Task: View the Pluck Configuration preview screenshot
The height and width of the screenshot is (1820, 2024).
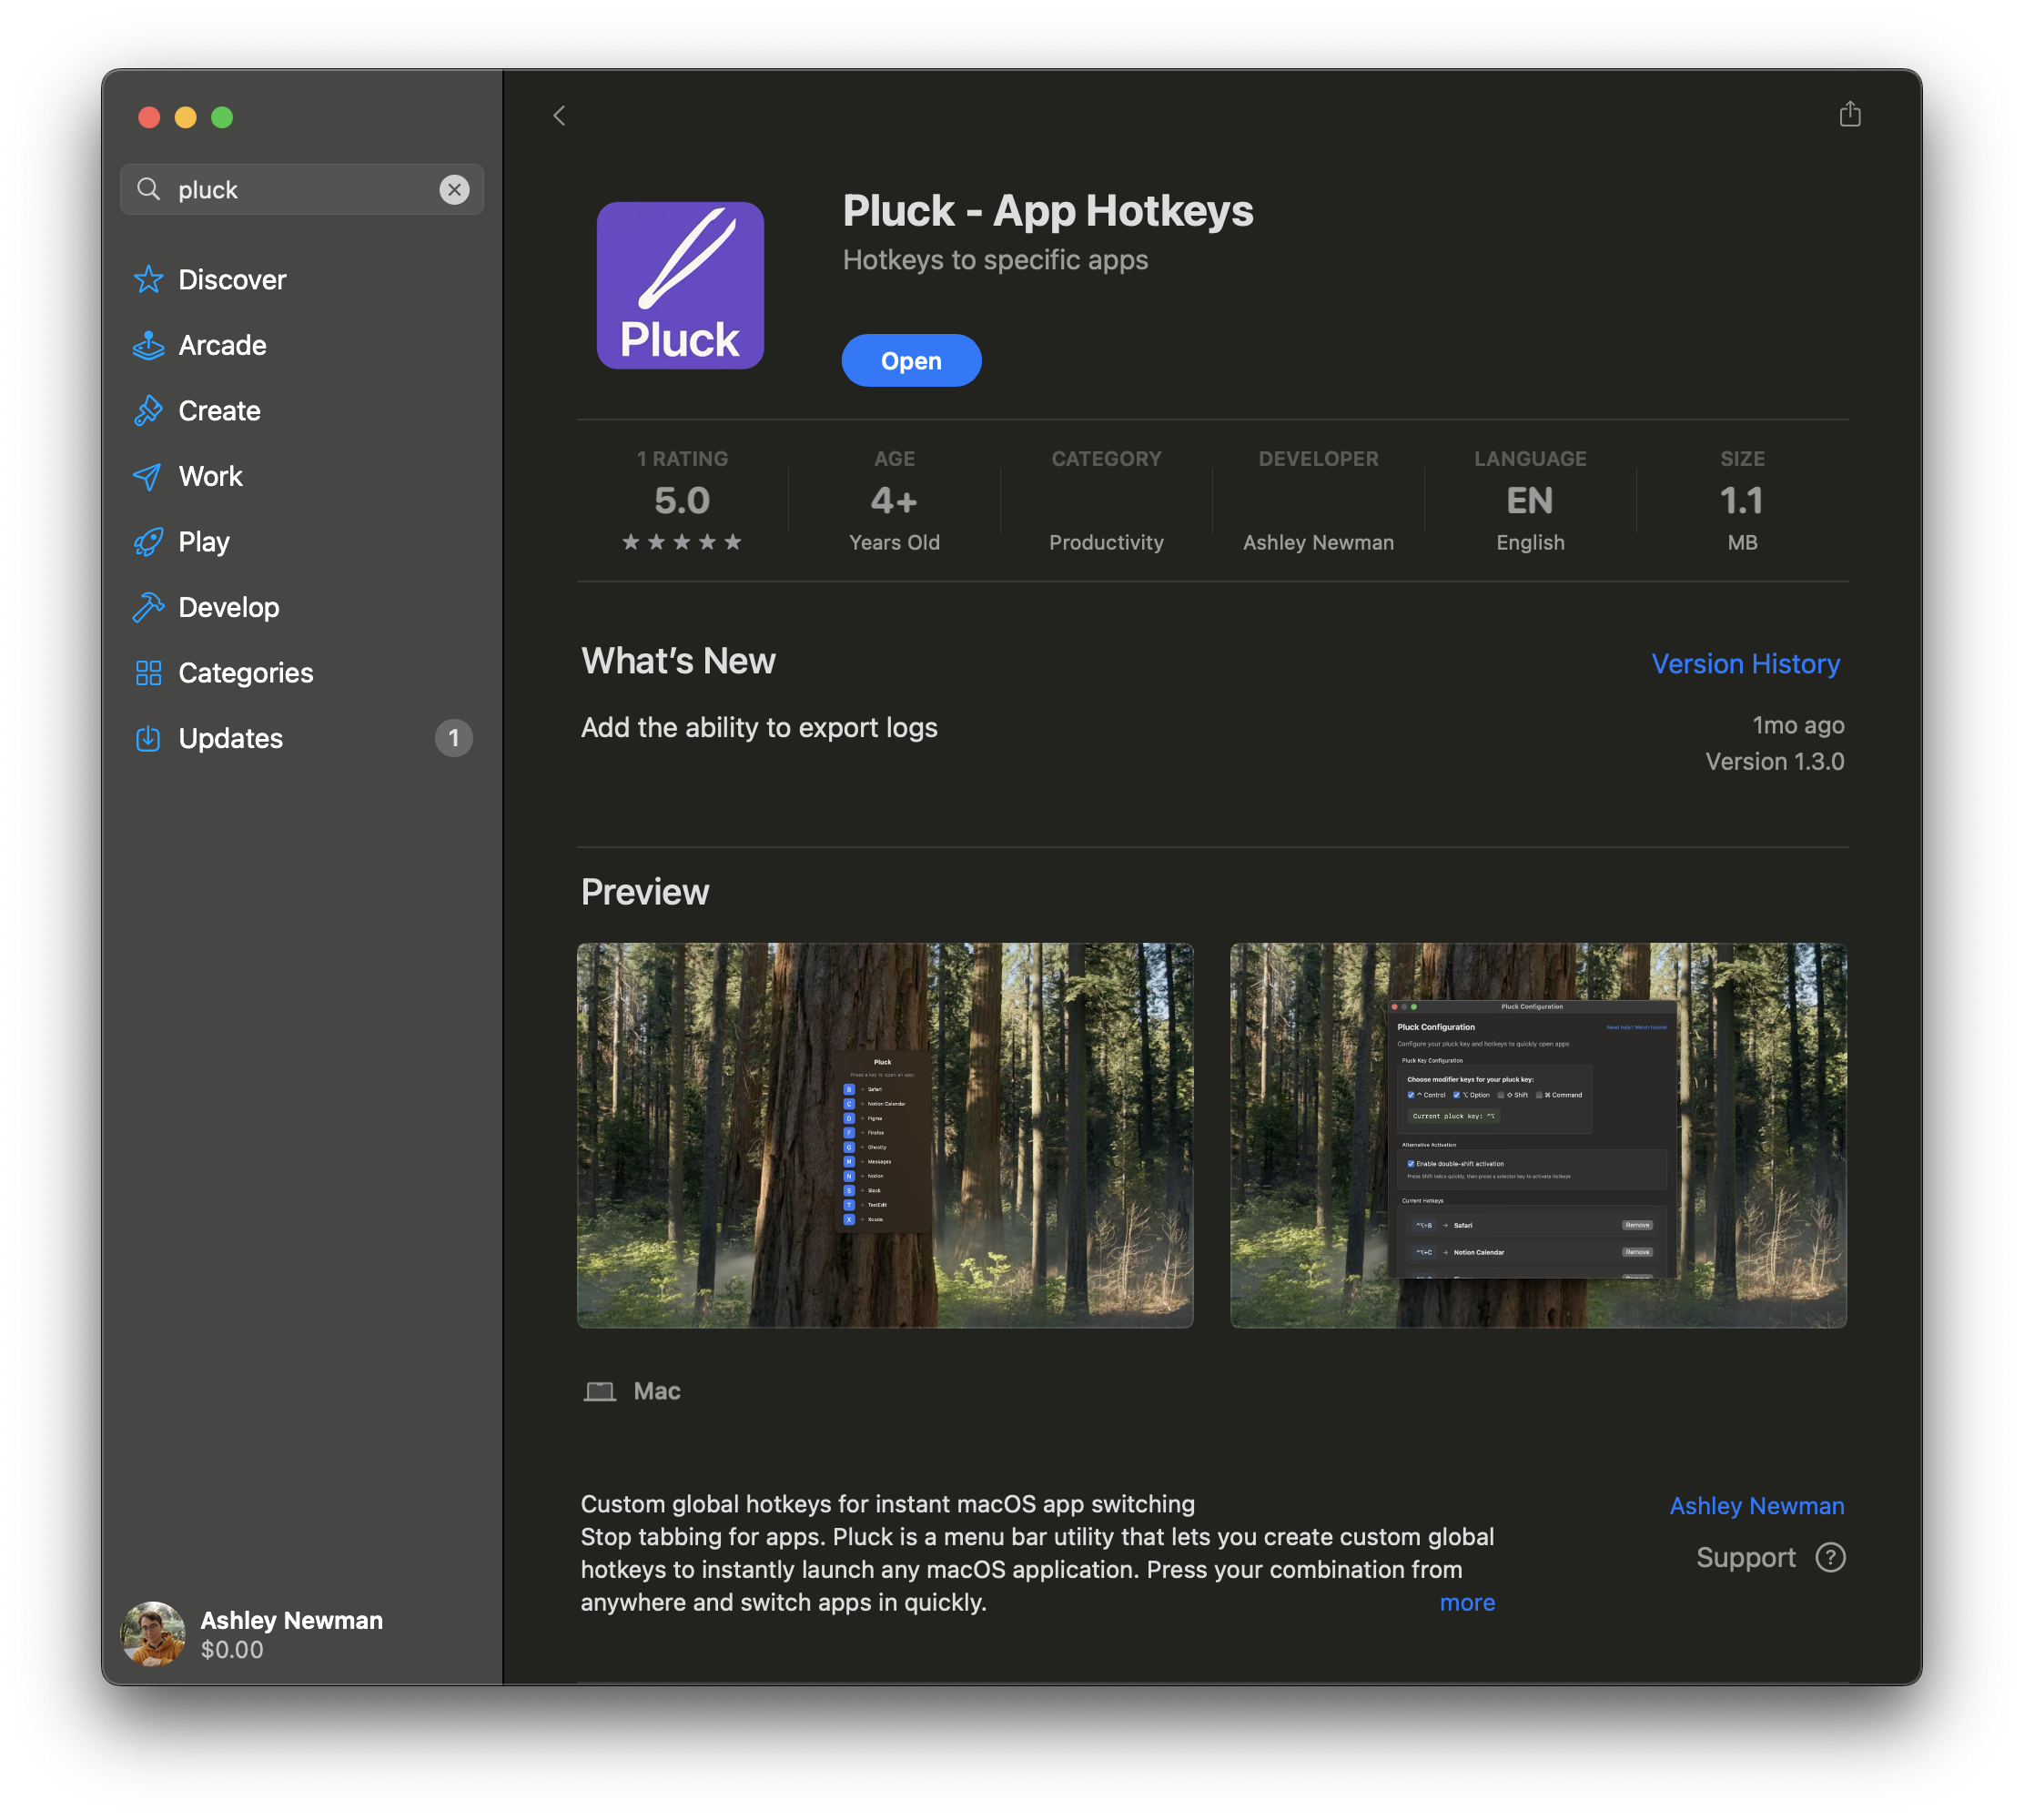Action: click(x=1537, y=1135)
